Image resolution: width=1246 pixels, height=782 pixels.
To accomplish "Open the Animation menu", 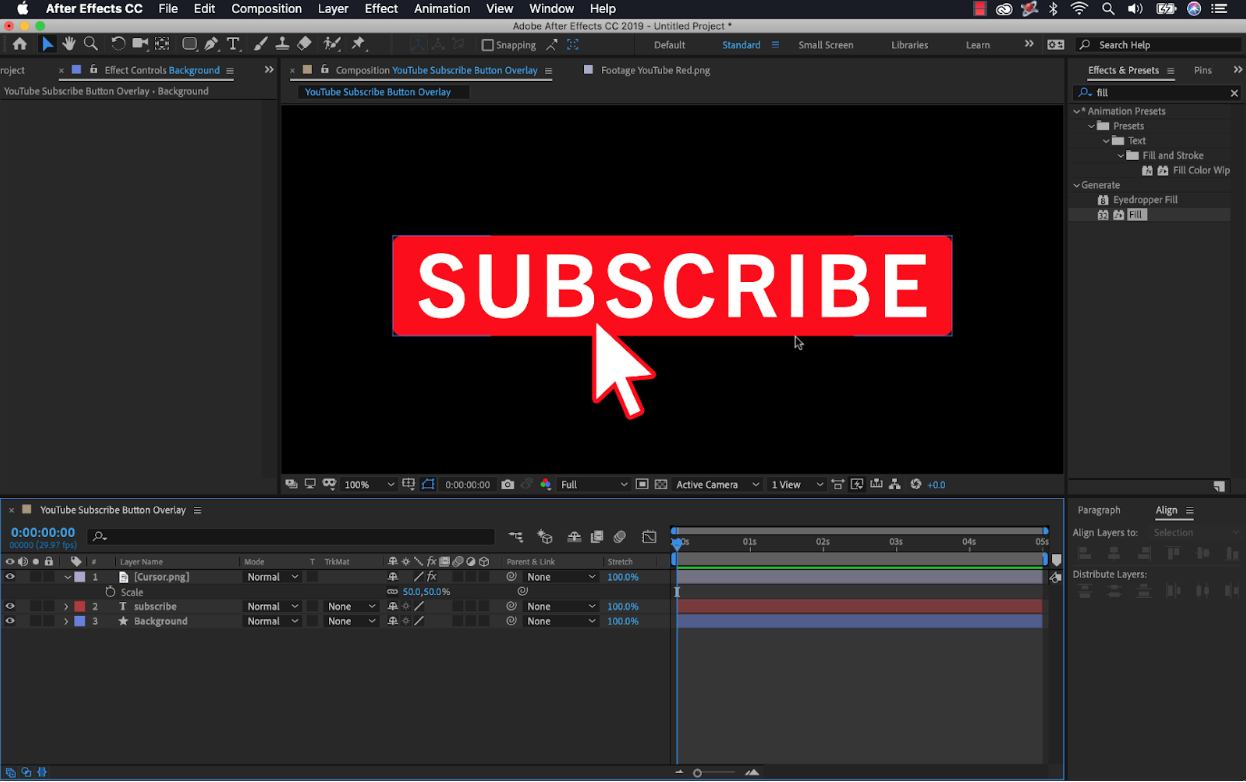I will tap(441, 9).
